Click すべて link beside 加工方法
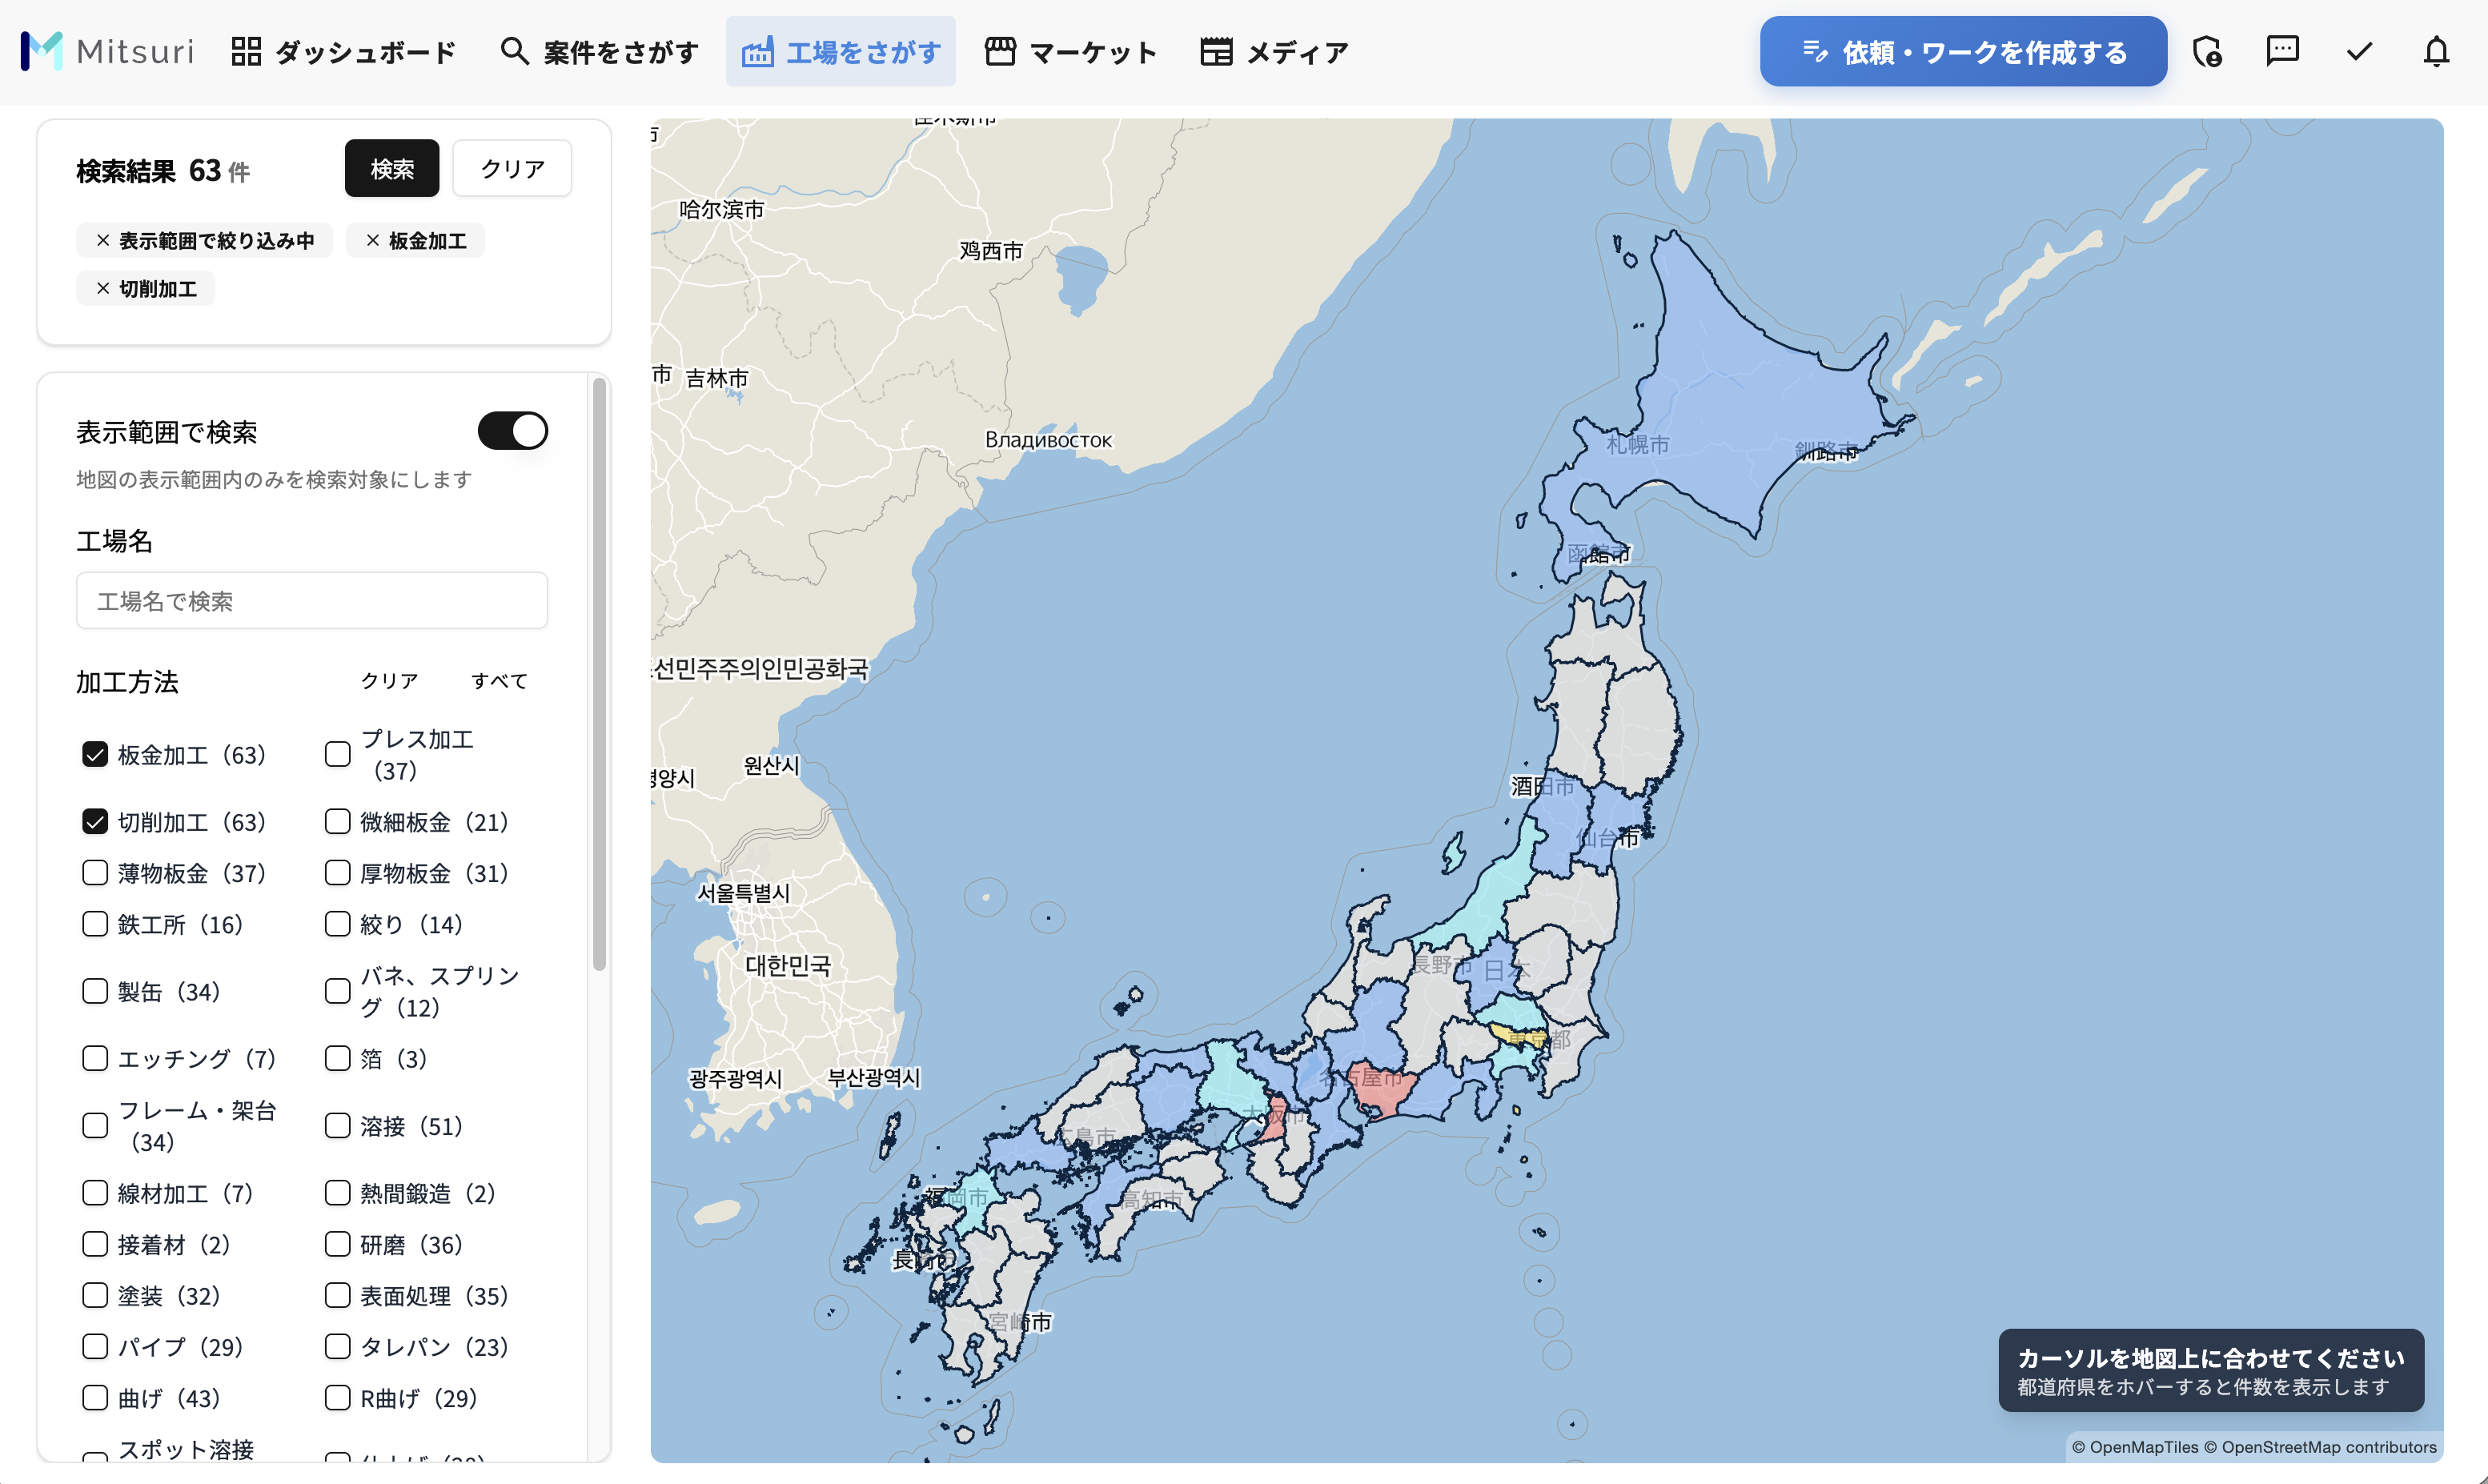2488x1484 pixels. tap(499, 681)
